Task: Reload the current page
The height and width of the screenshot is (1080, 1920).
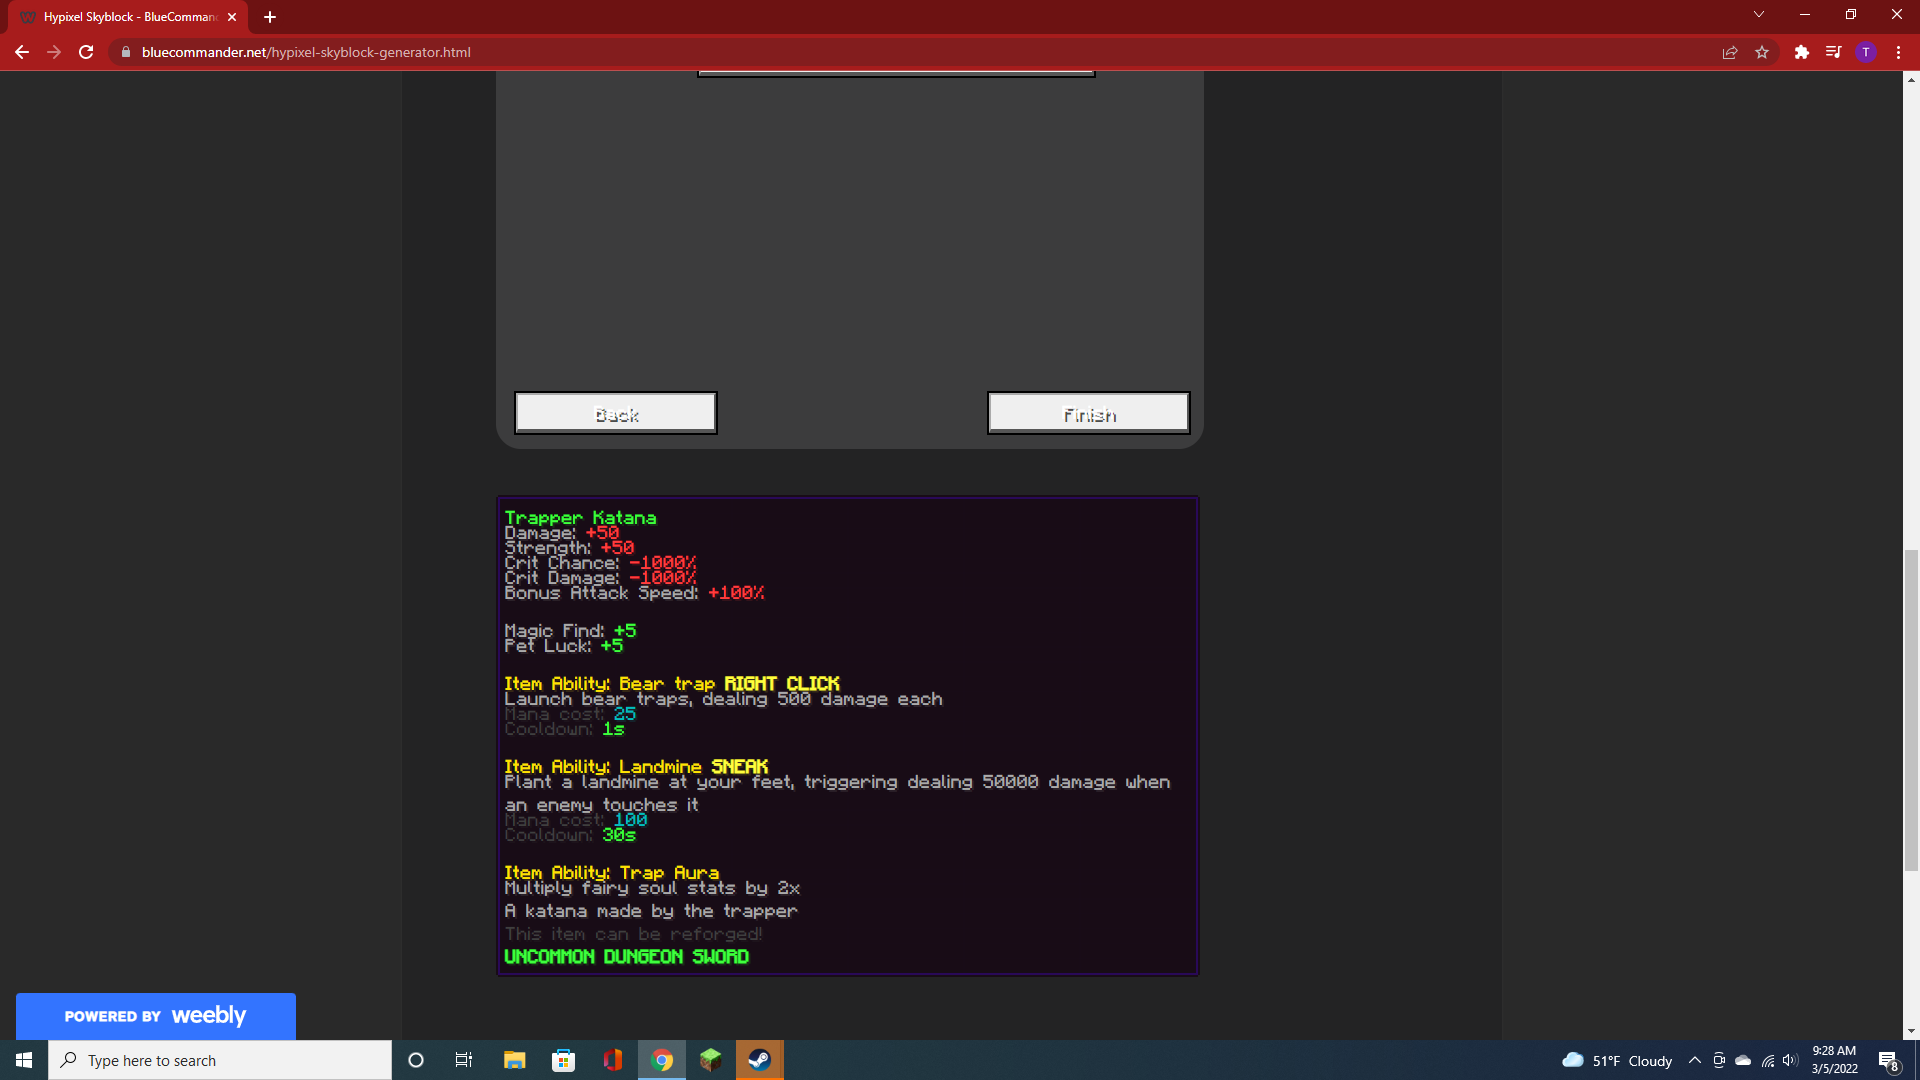Action: pyautogui.click(x=86, y=52)
